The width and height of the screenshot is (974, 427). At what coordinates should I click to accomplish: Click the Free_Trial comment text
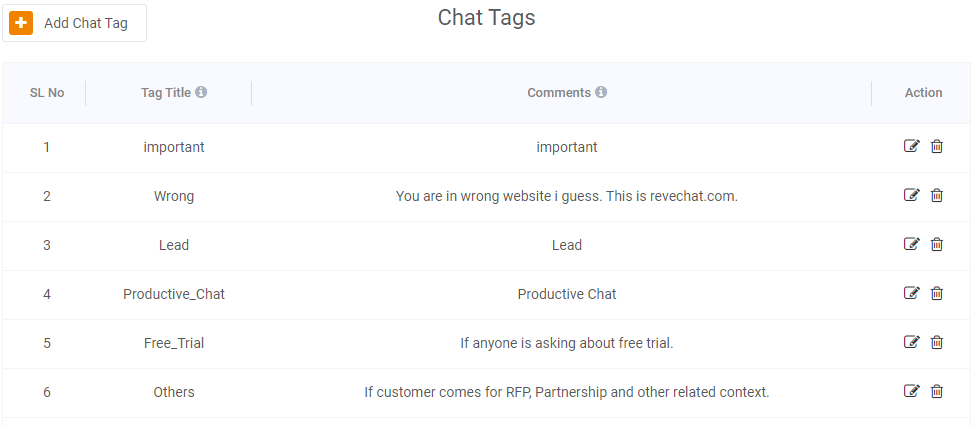567,343
